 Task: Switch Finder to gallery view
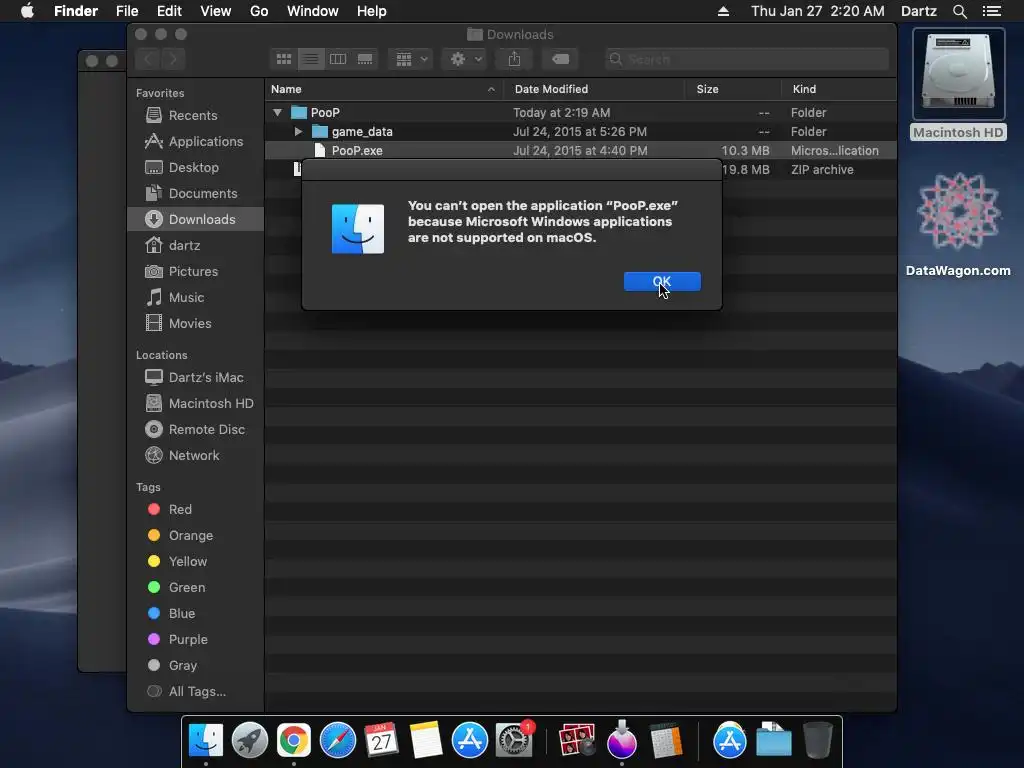pos(365,59)
